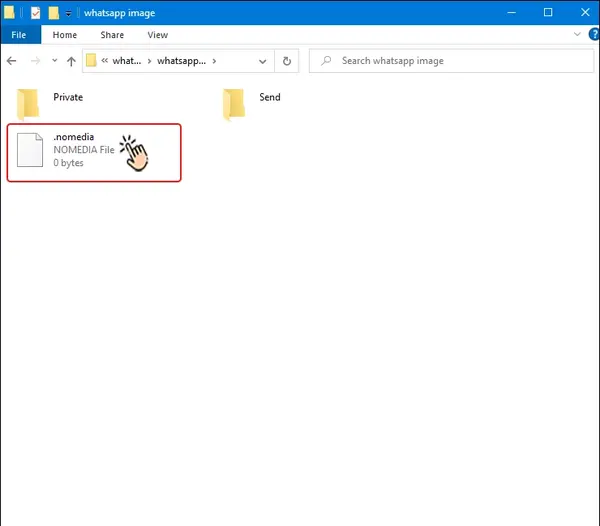Open the Share ribbon tab
The width and height of the screenshot is (600, 526).
(112, 35)
